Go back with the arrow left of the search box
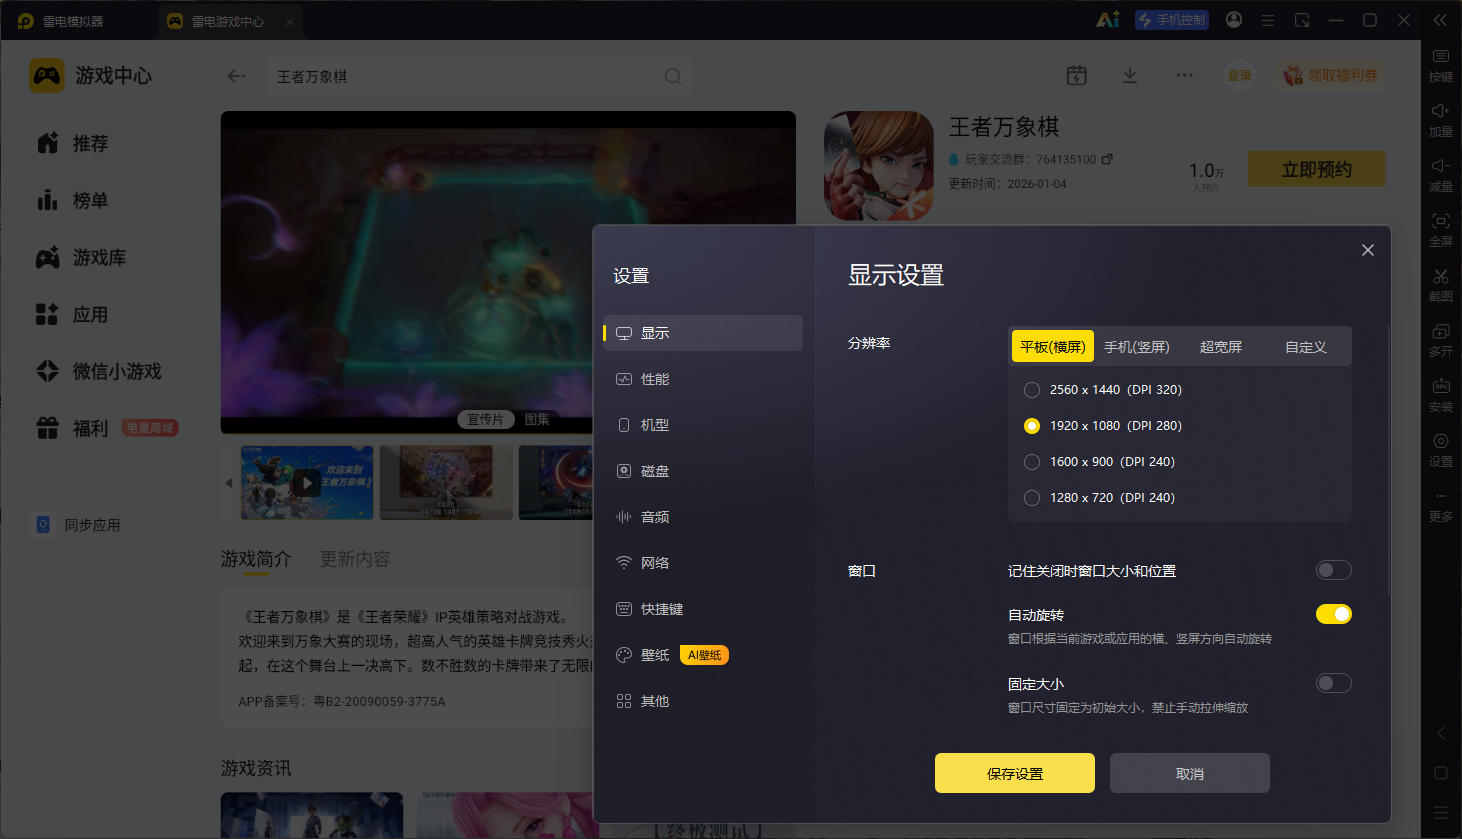Screen dimensions: 1462x839 point(236,76)
